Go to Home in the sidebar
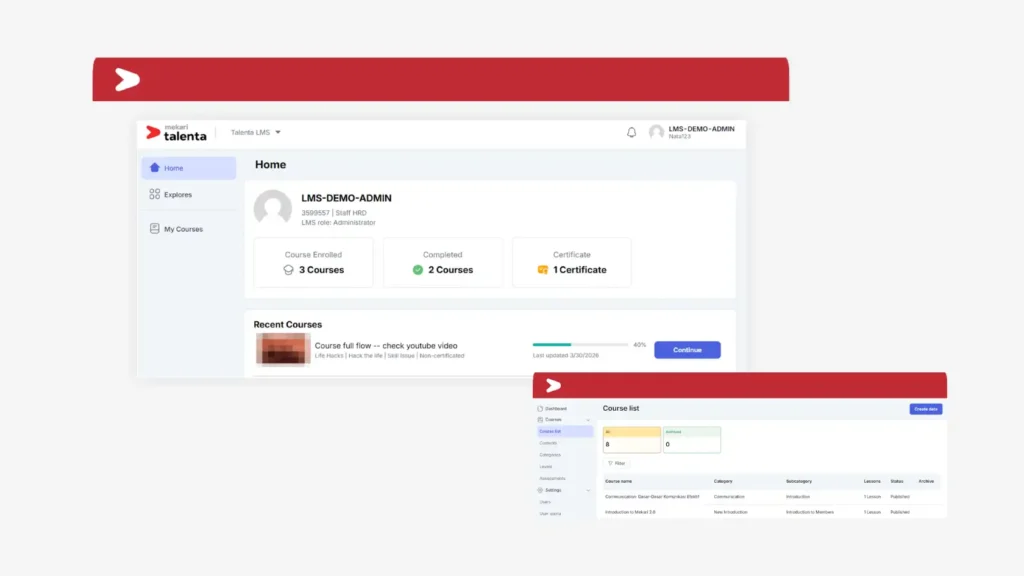Image resolution: width=1024 pixels, height=576 pixels. 189,168
